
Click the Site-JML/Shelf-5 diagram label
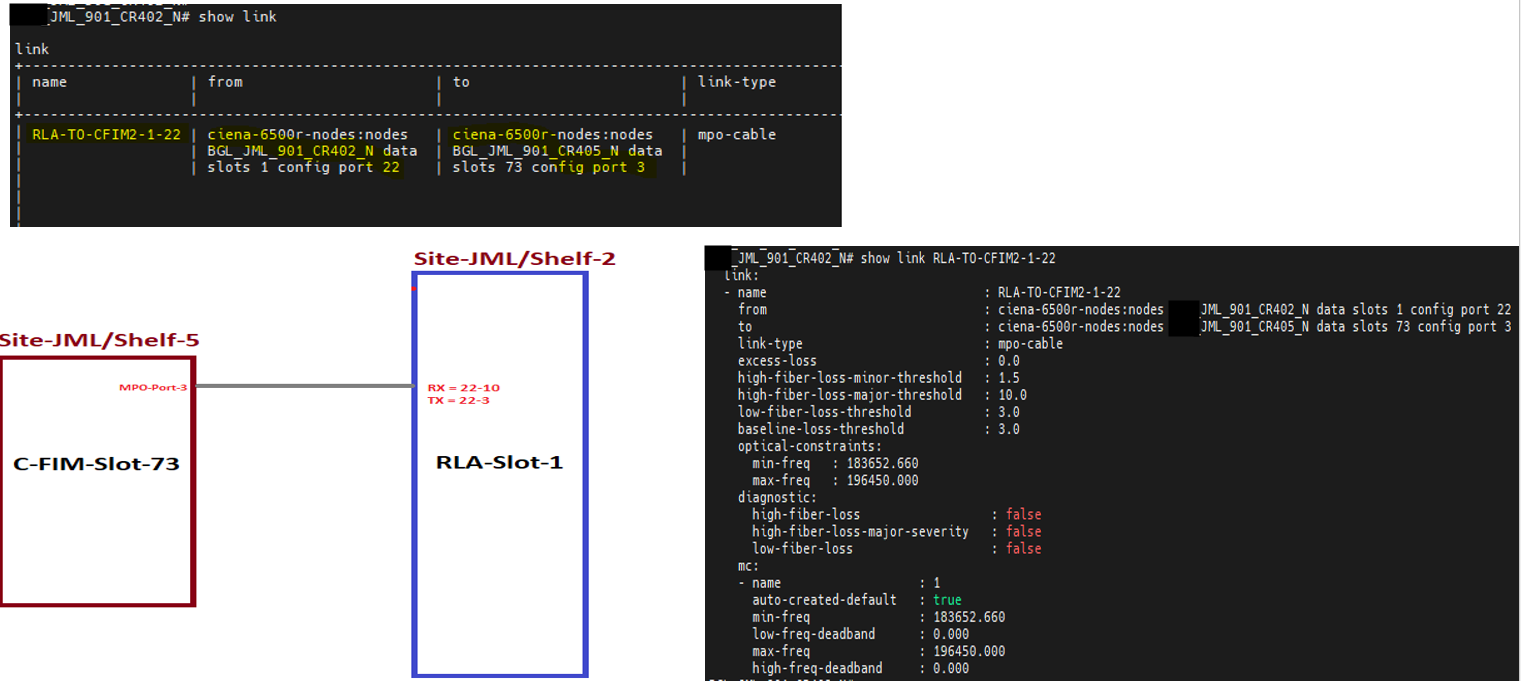(99, 340)
